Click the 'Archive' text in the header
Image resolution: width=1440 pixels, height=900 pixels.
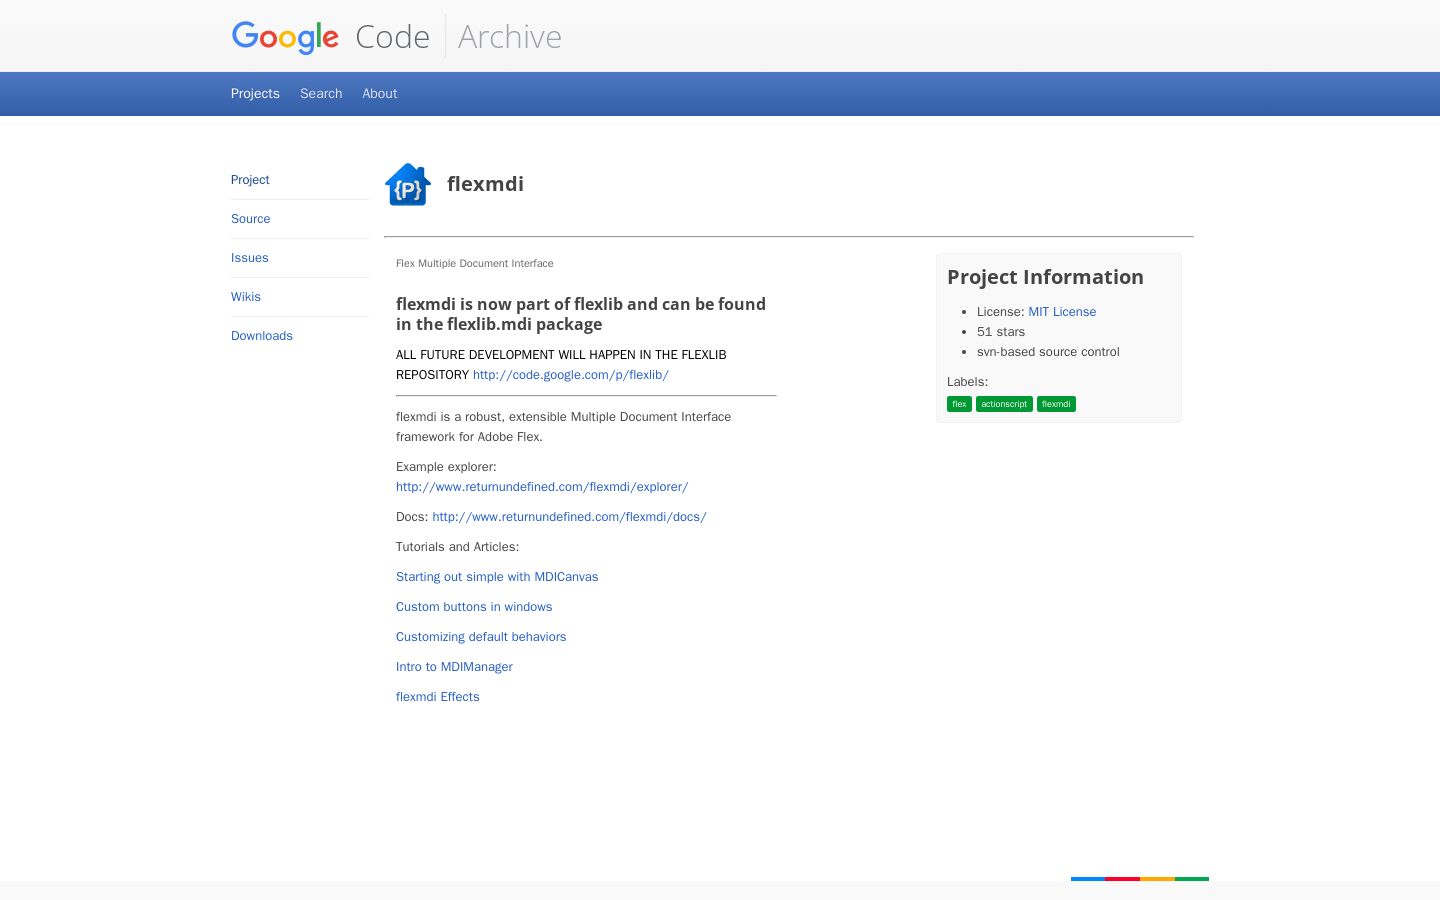click(x=510, y=37)
